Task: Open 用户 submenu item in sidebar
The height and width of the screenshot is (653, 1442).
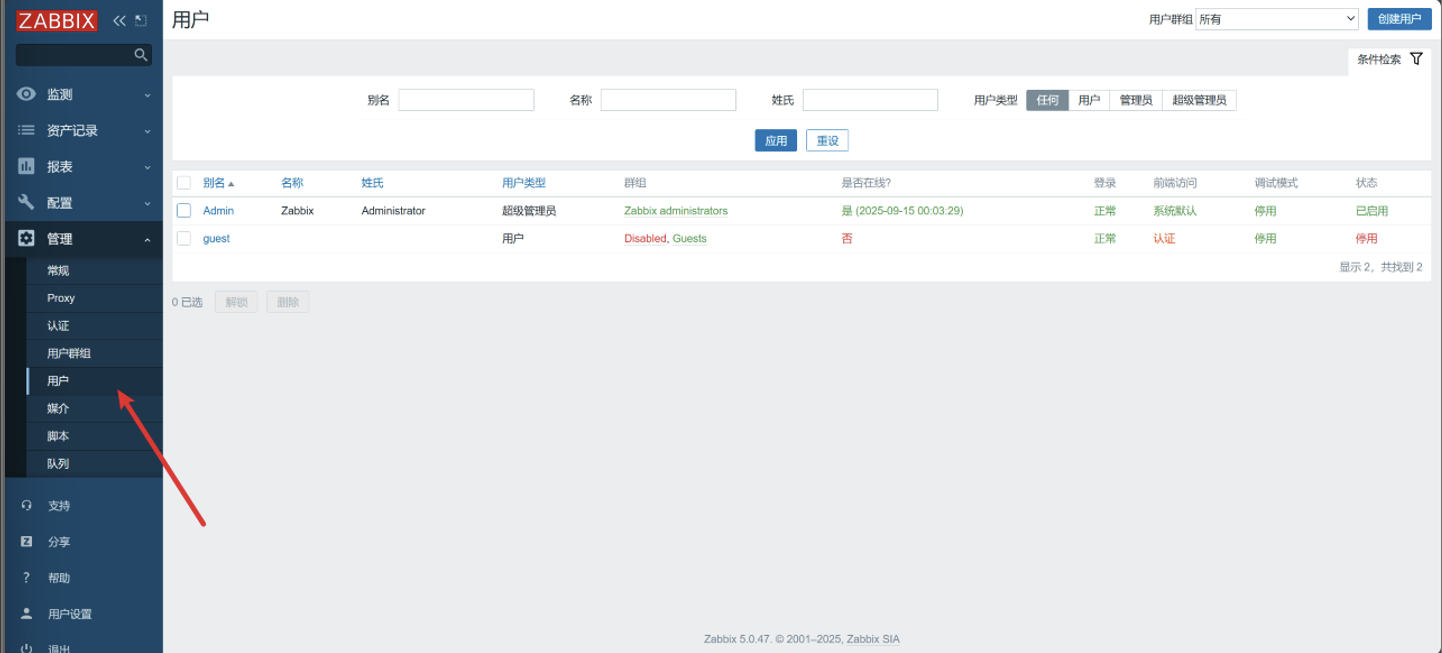Action: 94,381
